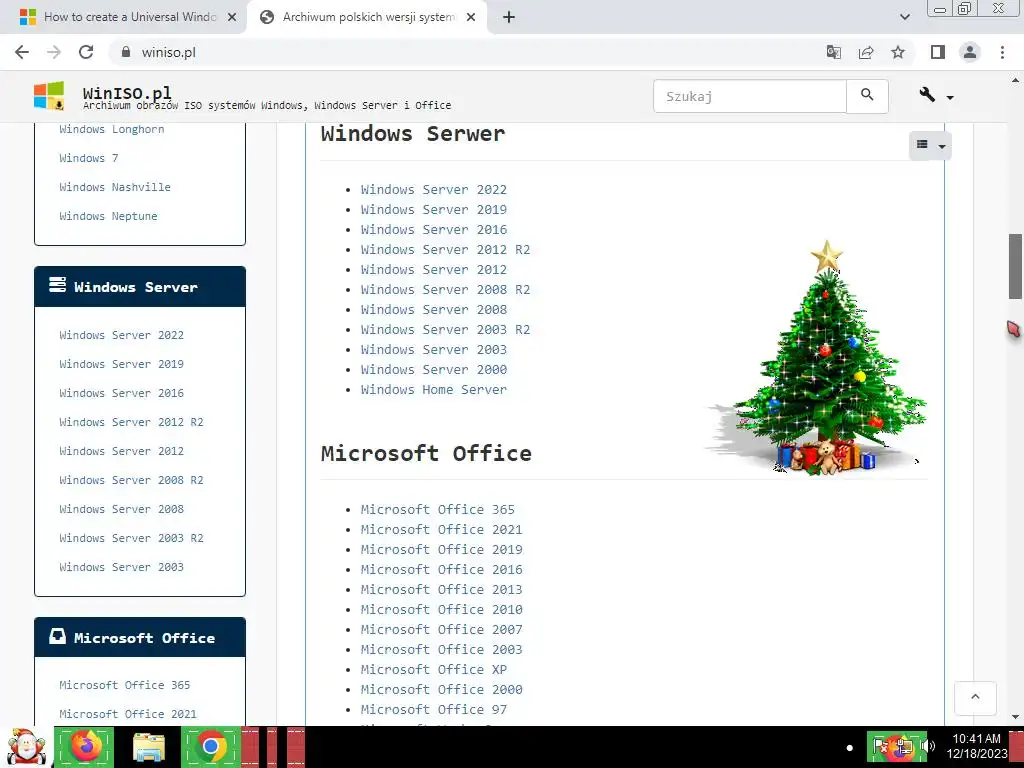
Task: Click the share page icon
Action: tap(866, 52)
